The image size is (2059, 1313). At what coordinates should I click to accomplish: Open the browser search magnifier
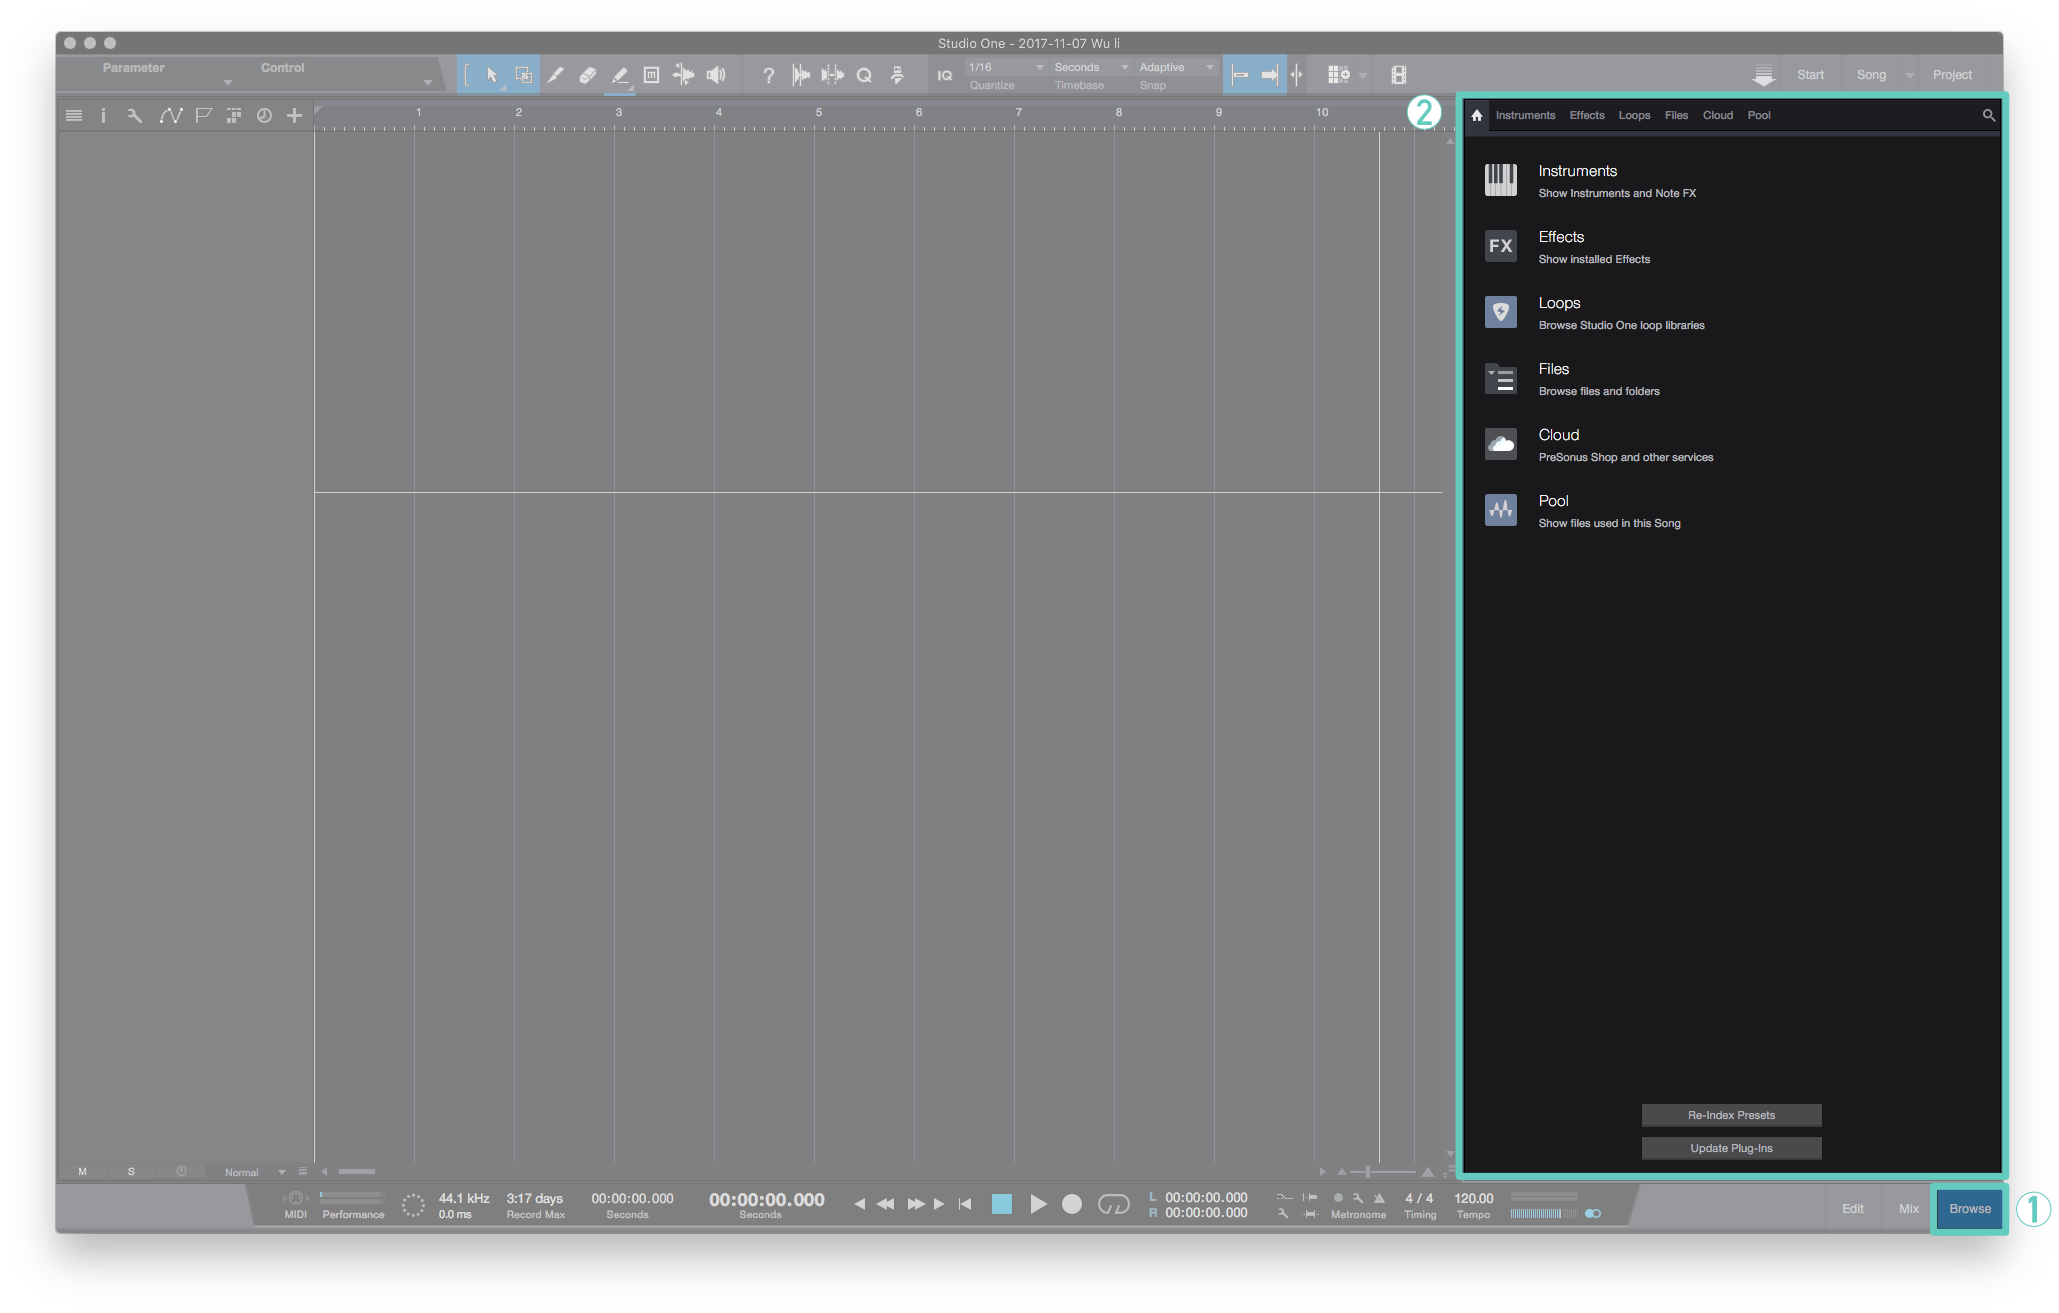coord(1989,115)
